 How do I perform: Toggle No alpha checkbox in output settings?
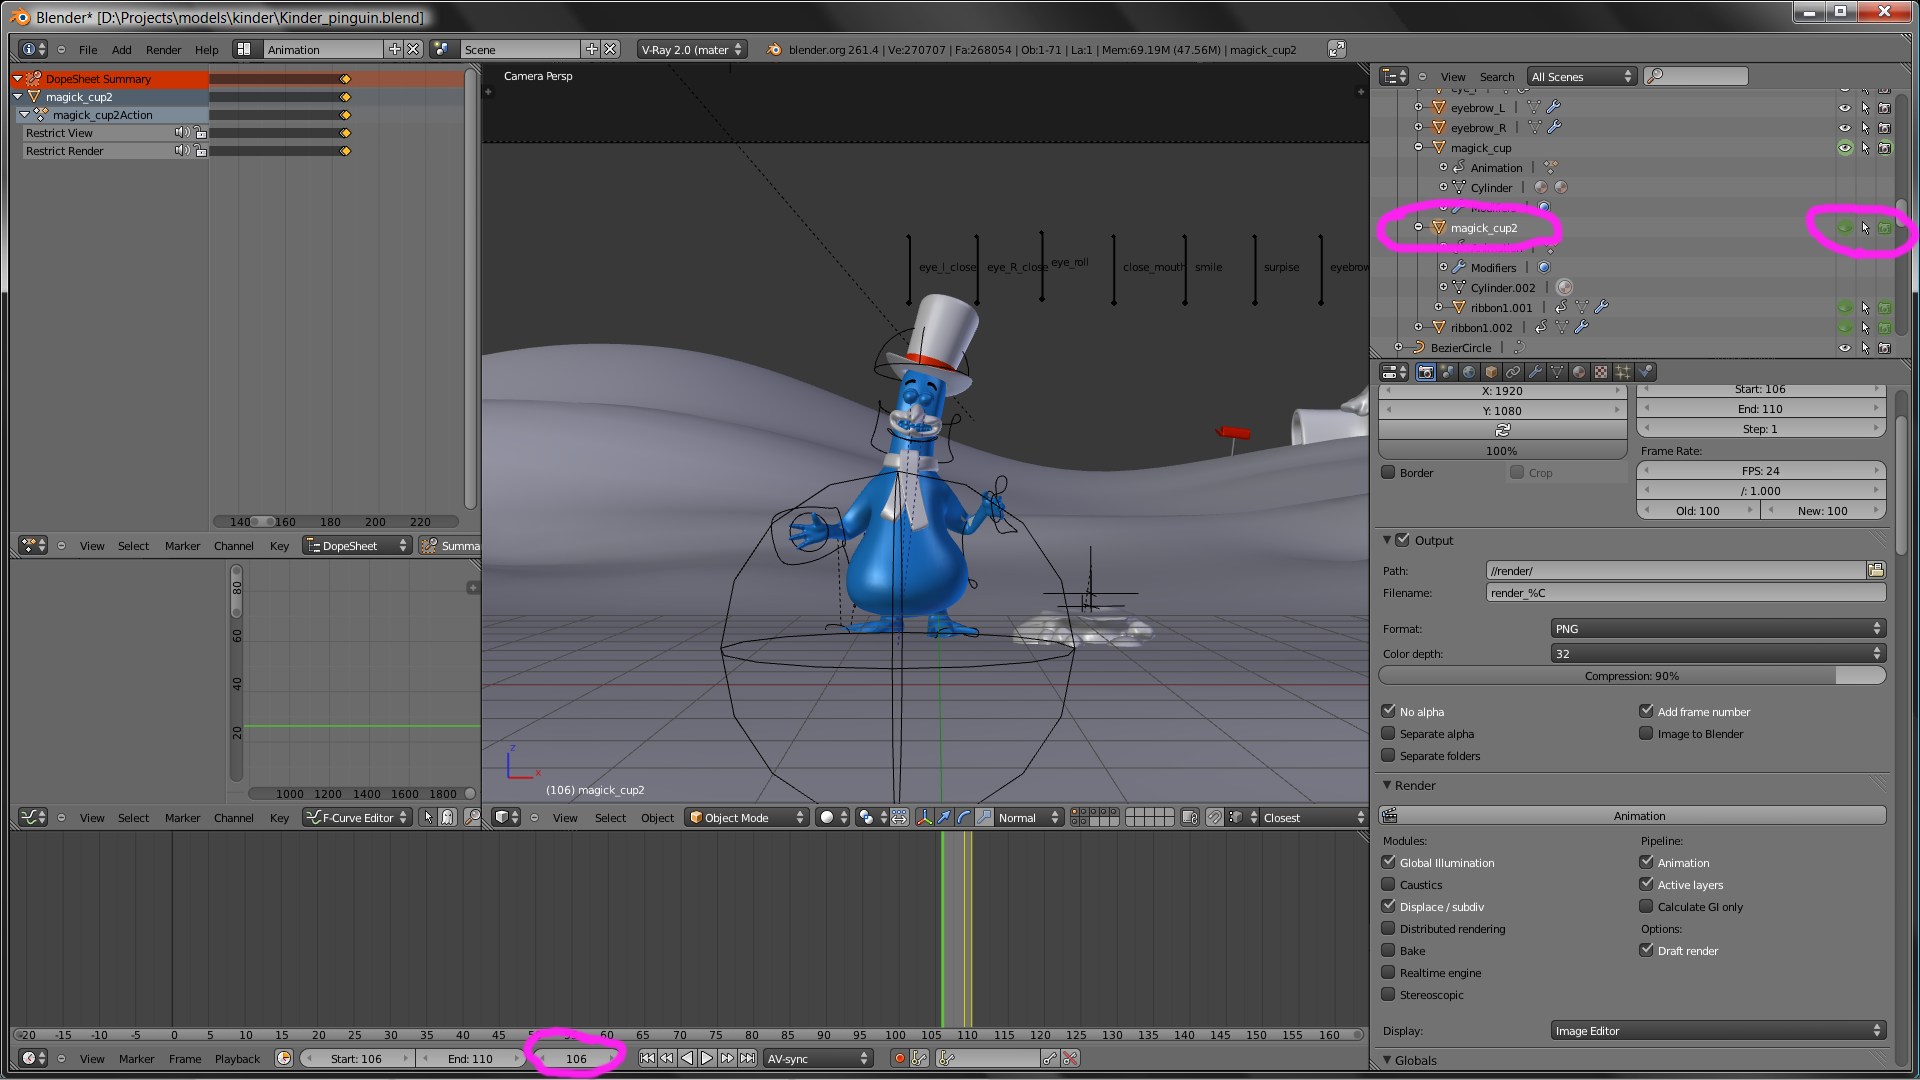1389,711
